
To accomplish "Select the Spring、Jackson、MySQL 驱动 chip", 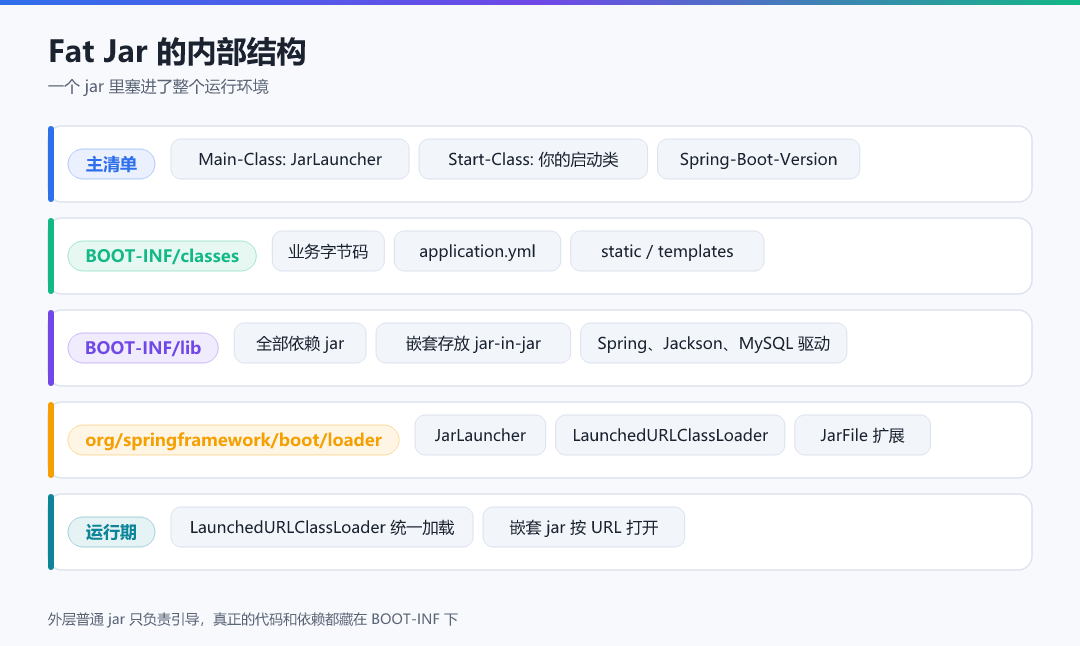I will 714,343.
